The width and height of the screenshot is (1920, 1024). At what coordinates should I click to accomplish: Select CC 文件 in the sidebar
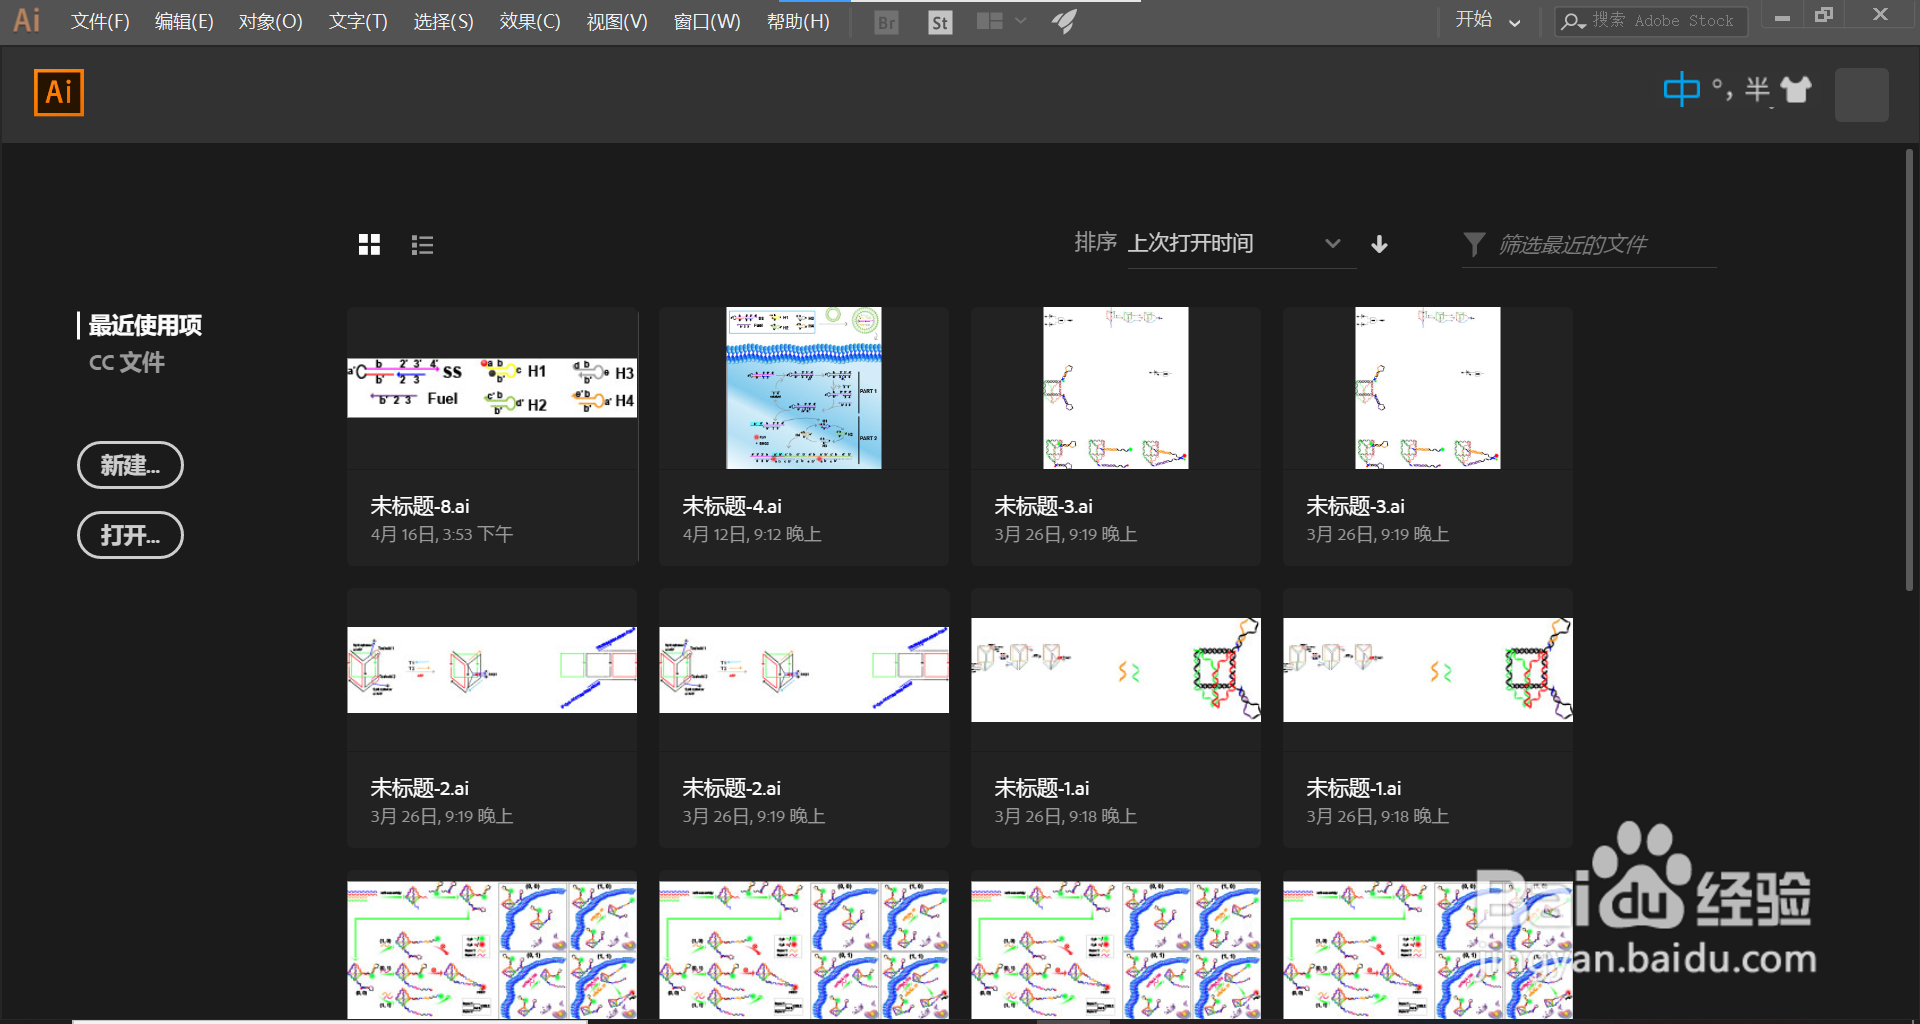click(127, 363)
